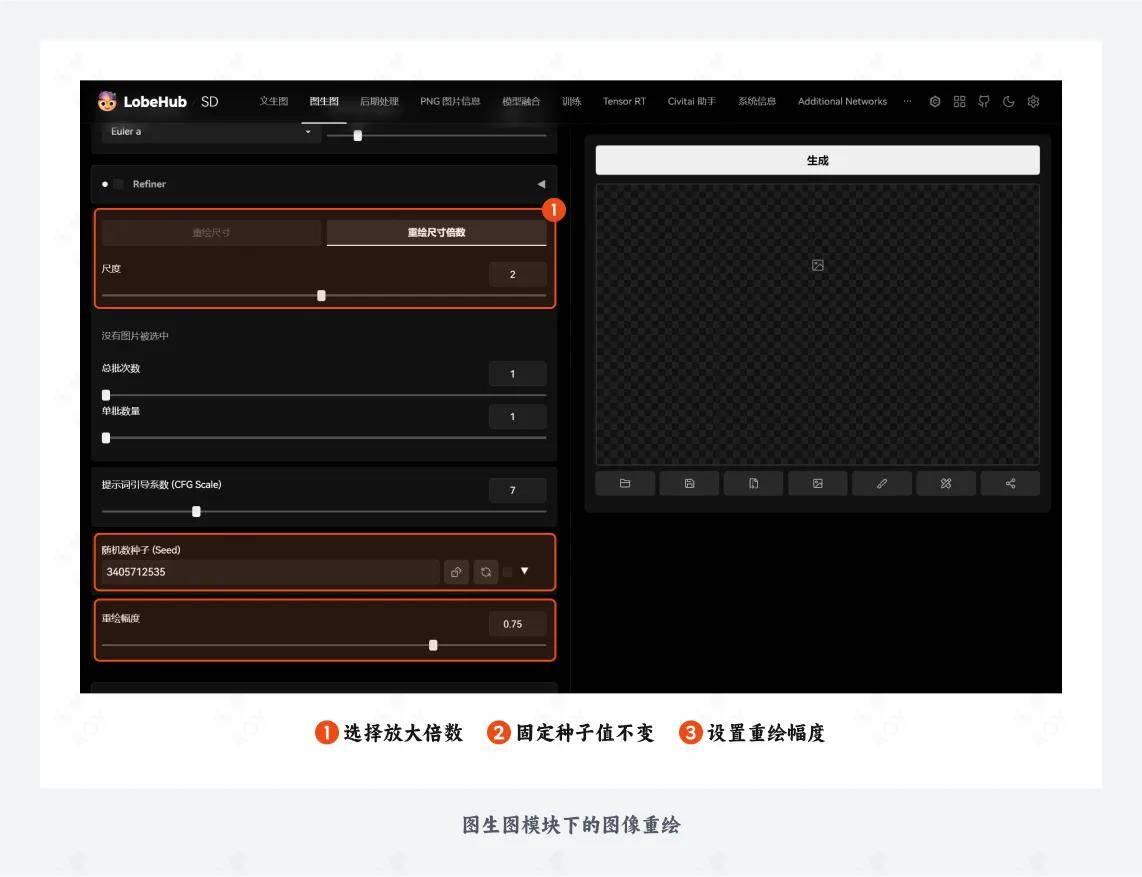Click the 单批数量 slider handle
Screen dimensions: 1142x877
[106, 438]
